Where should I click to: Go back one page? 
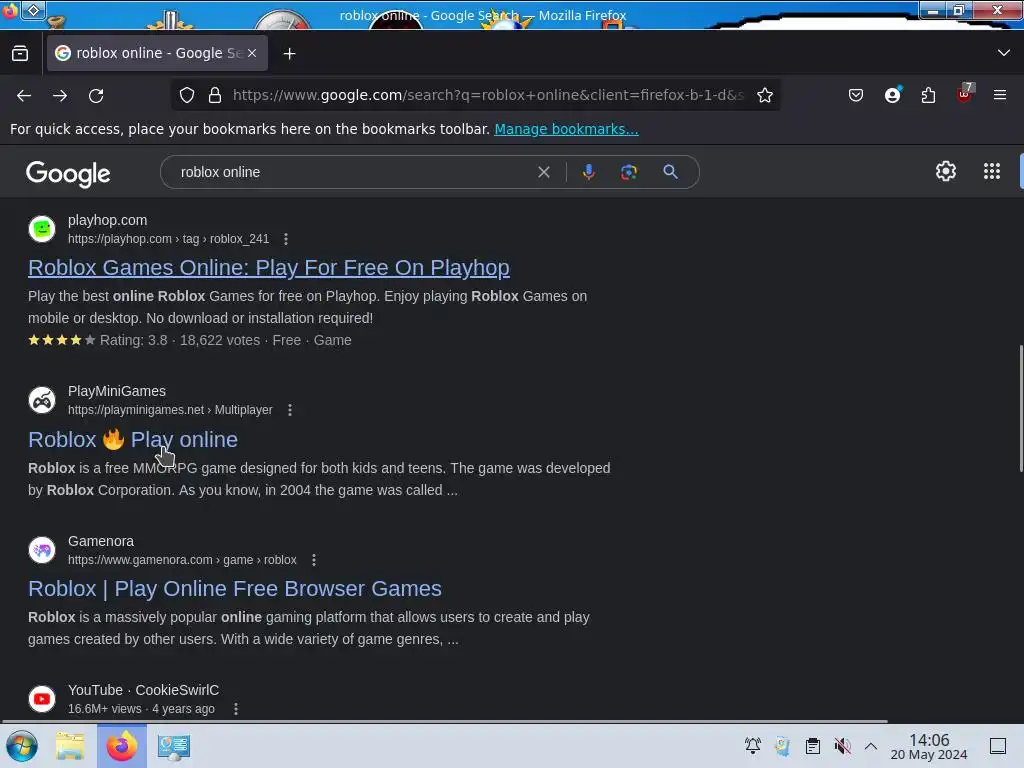pos(24,96)
